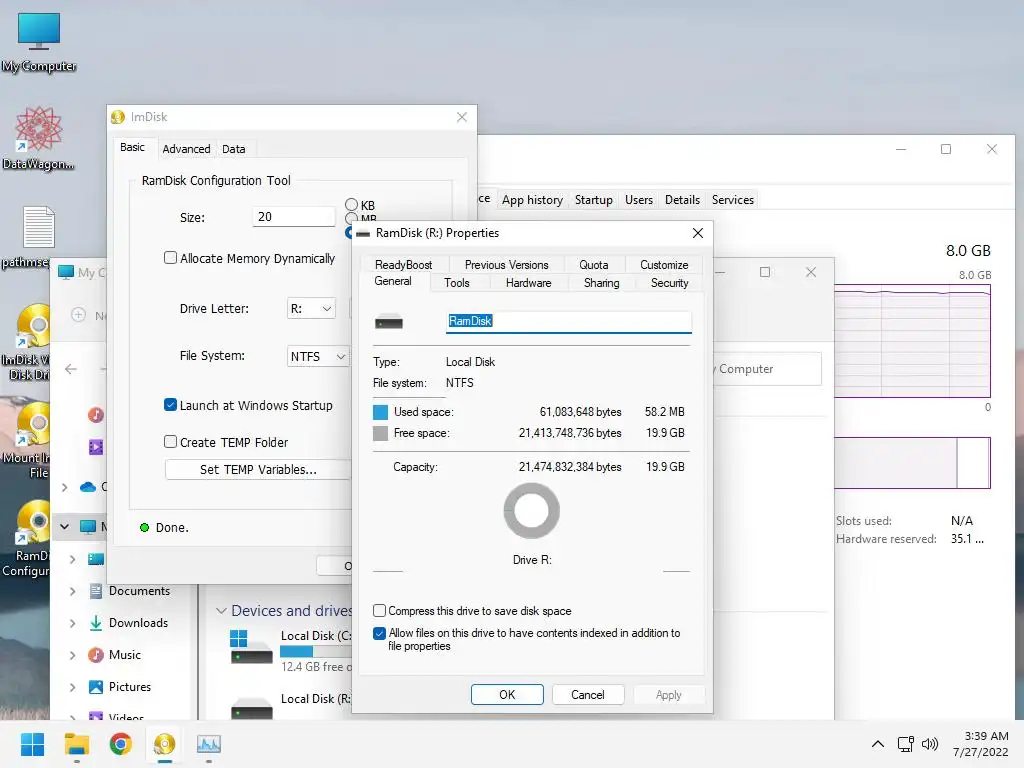Screen dimensions: 1024x768
Task: Open the Security tab in Properties
Action: 669,283
